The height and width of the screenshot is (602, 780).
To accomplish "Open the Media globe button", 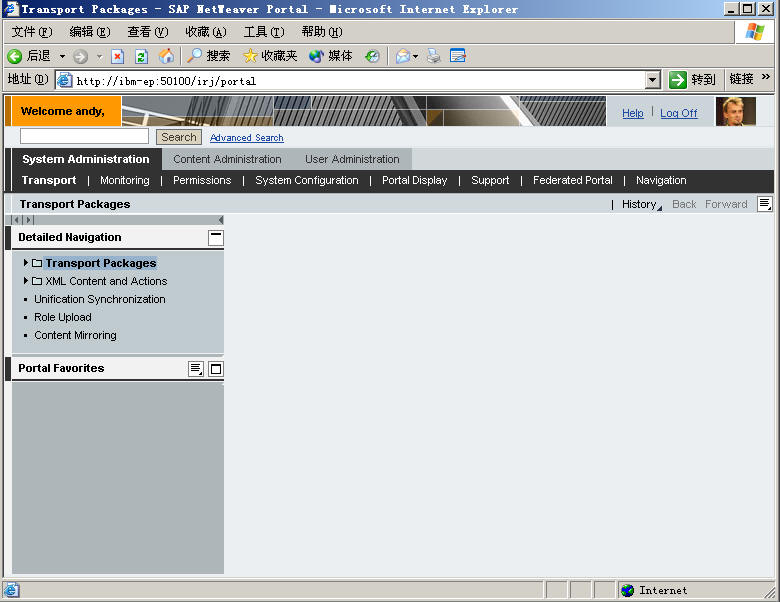I will 331,56.
